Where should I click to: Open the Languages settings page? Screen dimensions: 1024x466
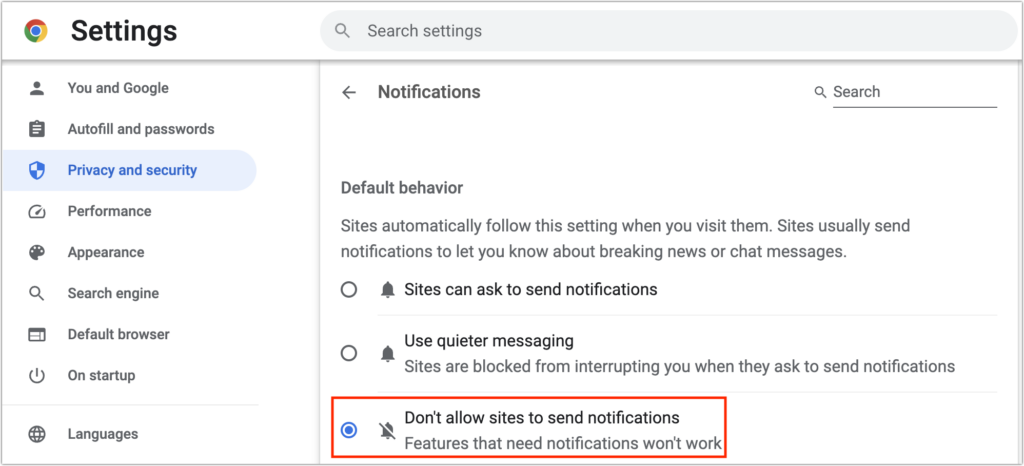point(103,434)
